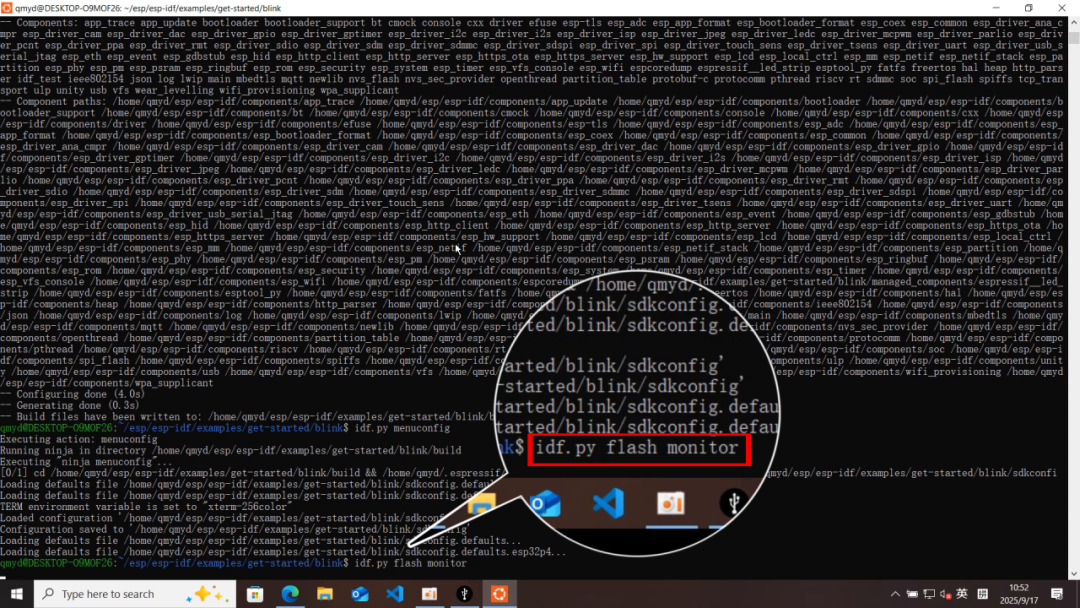Click the '-- Generating done (0.3s)' line
Image resolution: width=1080 pixels, height=608 pixels.
(x=70, y=406)
